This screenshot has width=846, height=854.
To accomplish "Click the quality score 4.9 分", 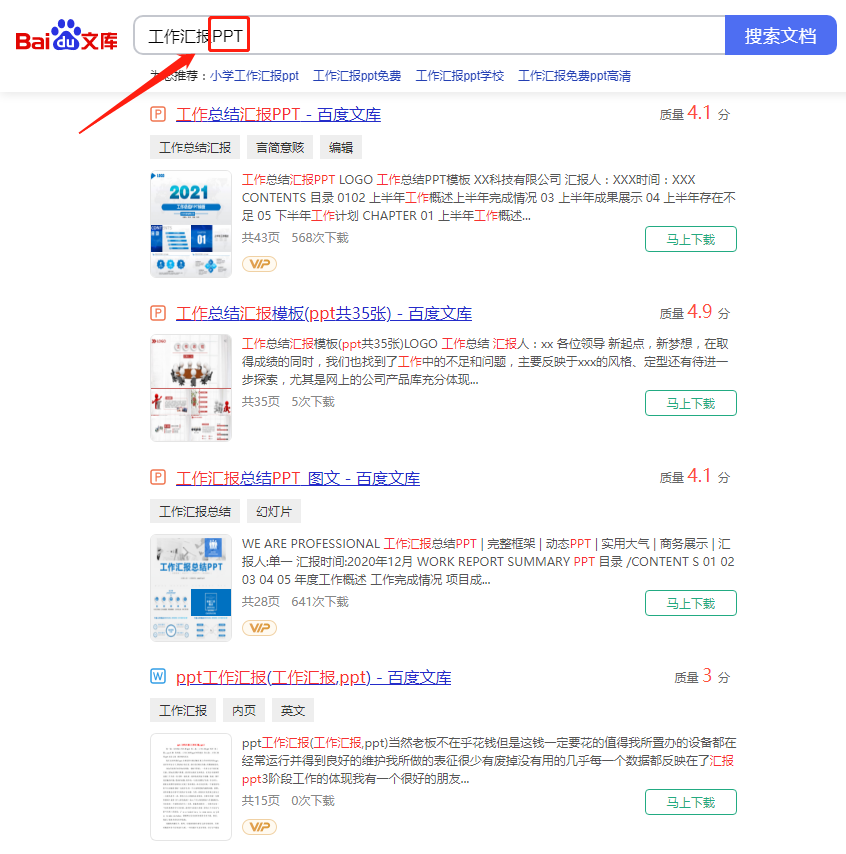I will click(x=694, y=312).
